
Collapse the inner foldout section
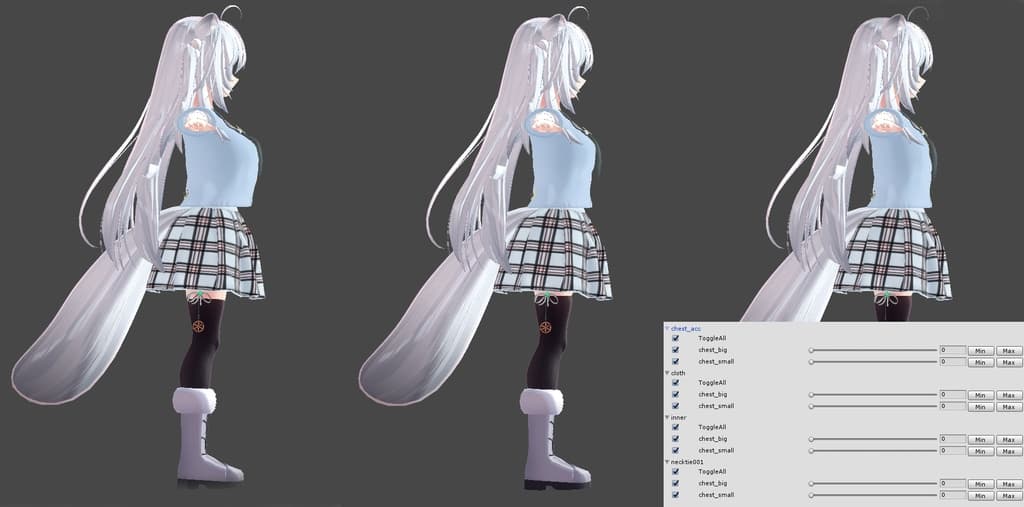[x=667, y=417]
